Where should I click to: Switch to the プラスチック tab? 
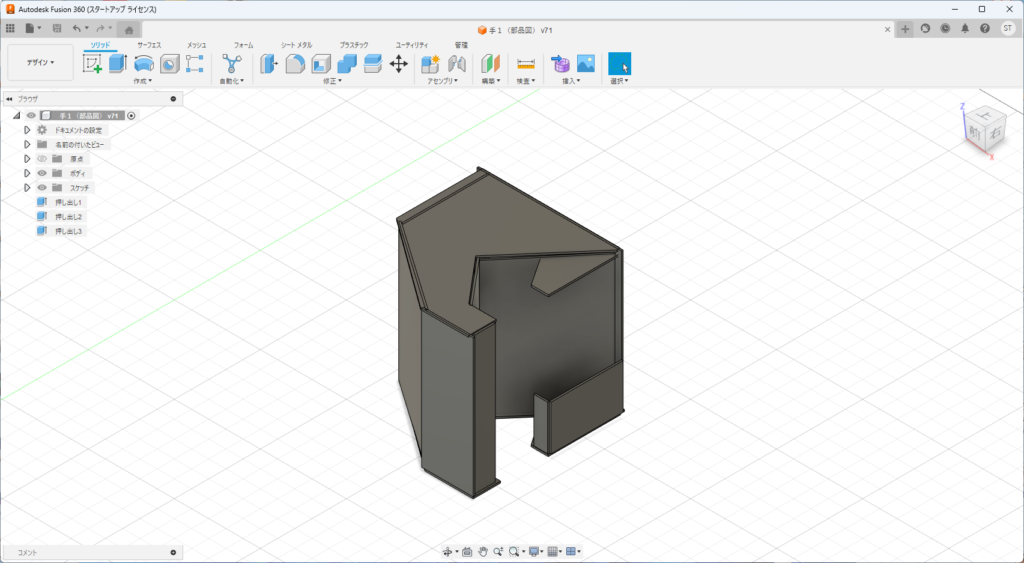click(x=354, y=45)
